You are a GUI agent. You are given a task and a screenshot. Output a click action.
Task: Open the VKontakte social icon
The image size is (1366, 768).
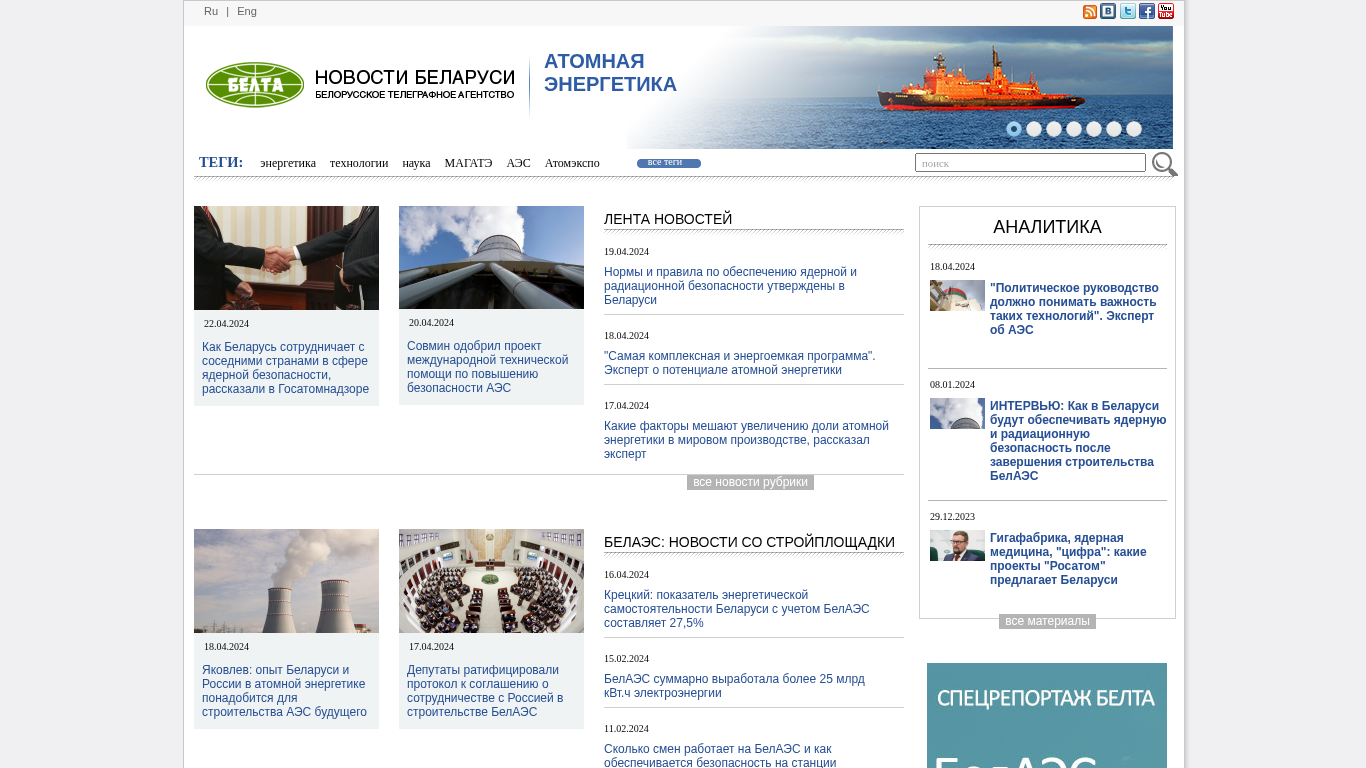click(1108, 12)
